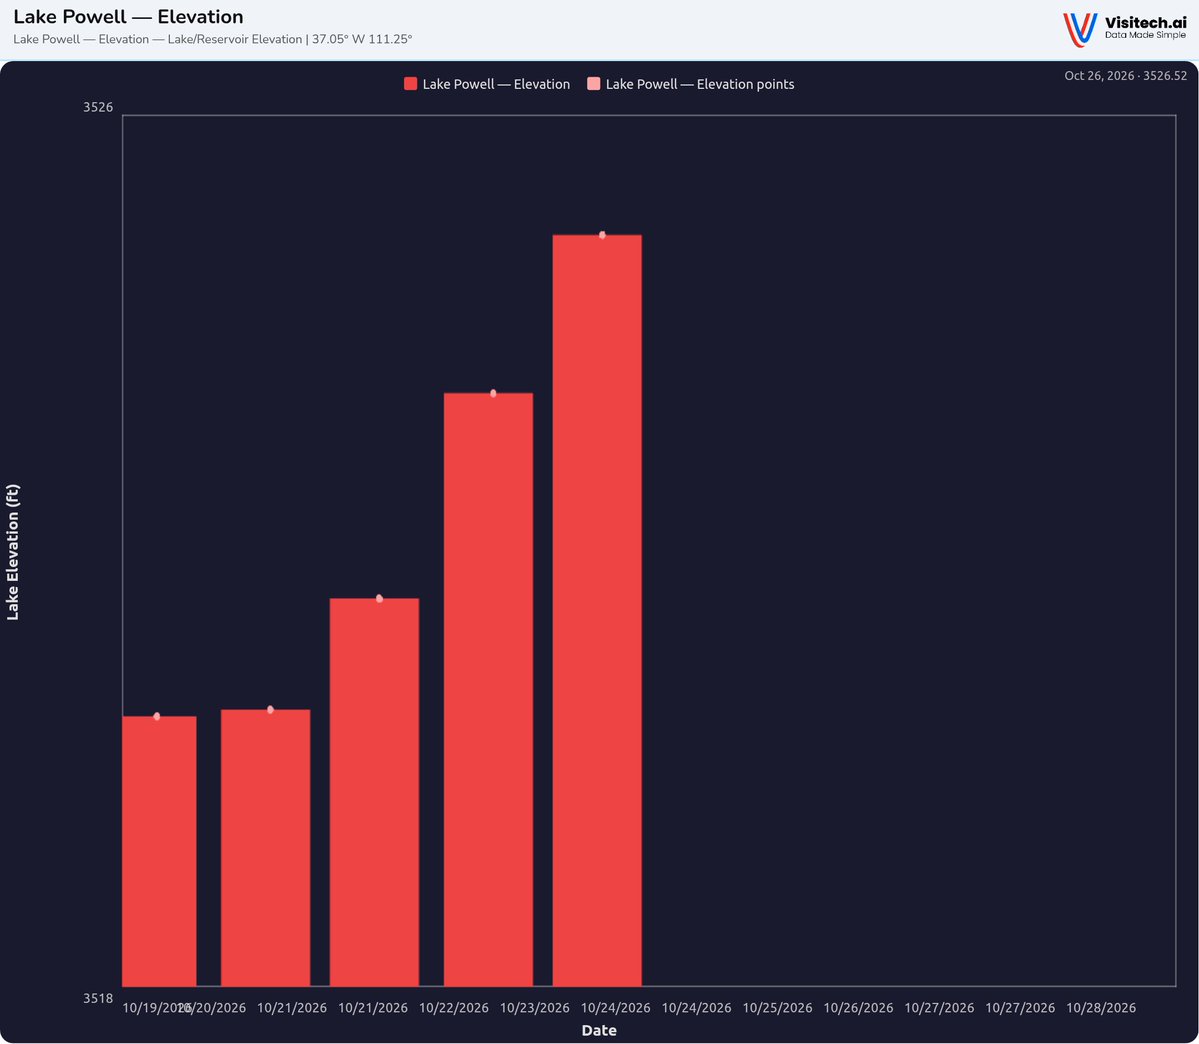Image resolution: width=1199 pixels, height=1044 pixels.
Task: Click the subtitle with coordinates 37.05° W 111.25°
Action: [x=213, y=39]
